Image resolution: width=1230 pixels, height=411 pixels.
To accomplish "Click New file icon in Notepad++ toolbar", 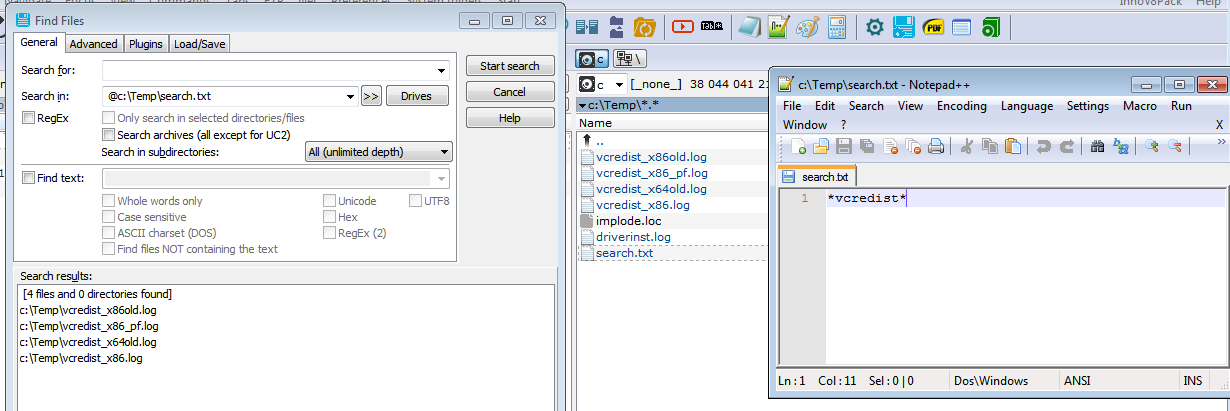I will pyautogui.click(x=798, y=147).
